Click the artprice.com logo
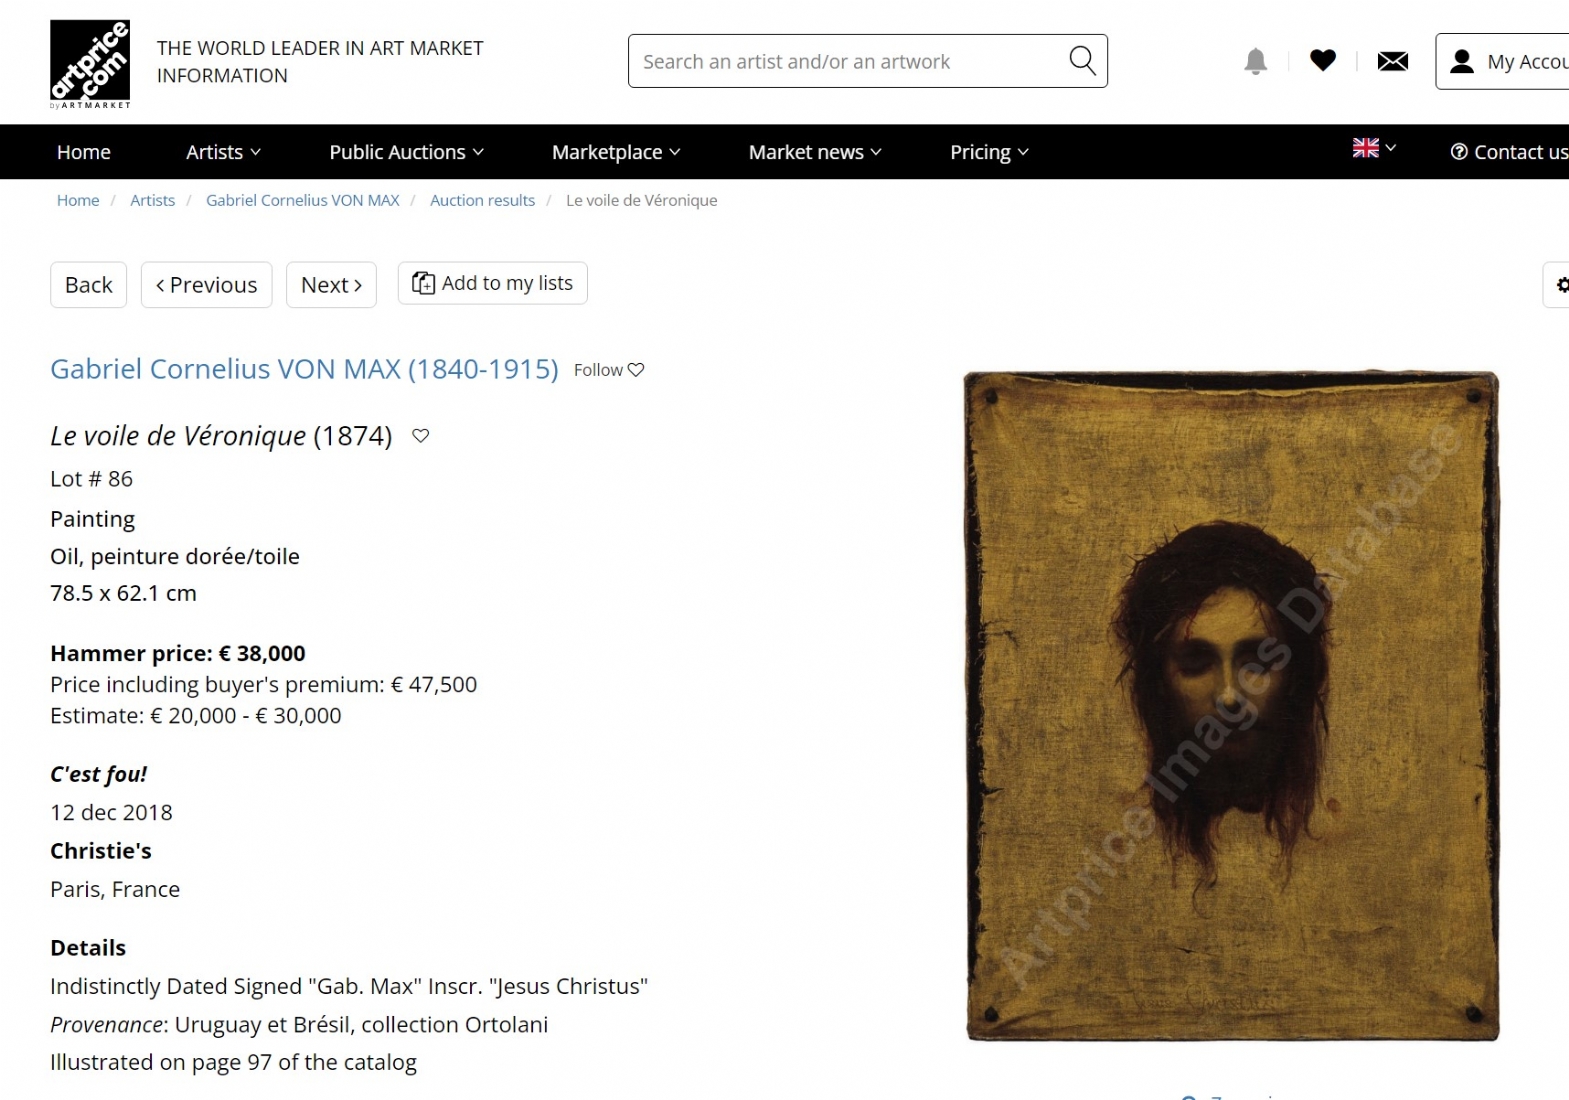Image resolution: width=1569 pixels, height=1100 pixels. (x=90, y=64)
